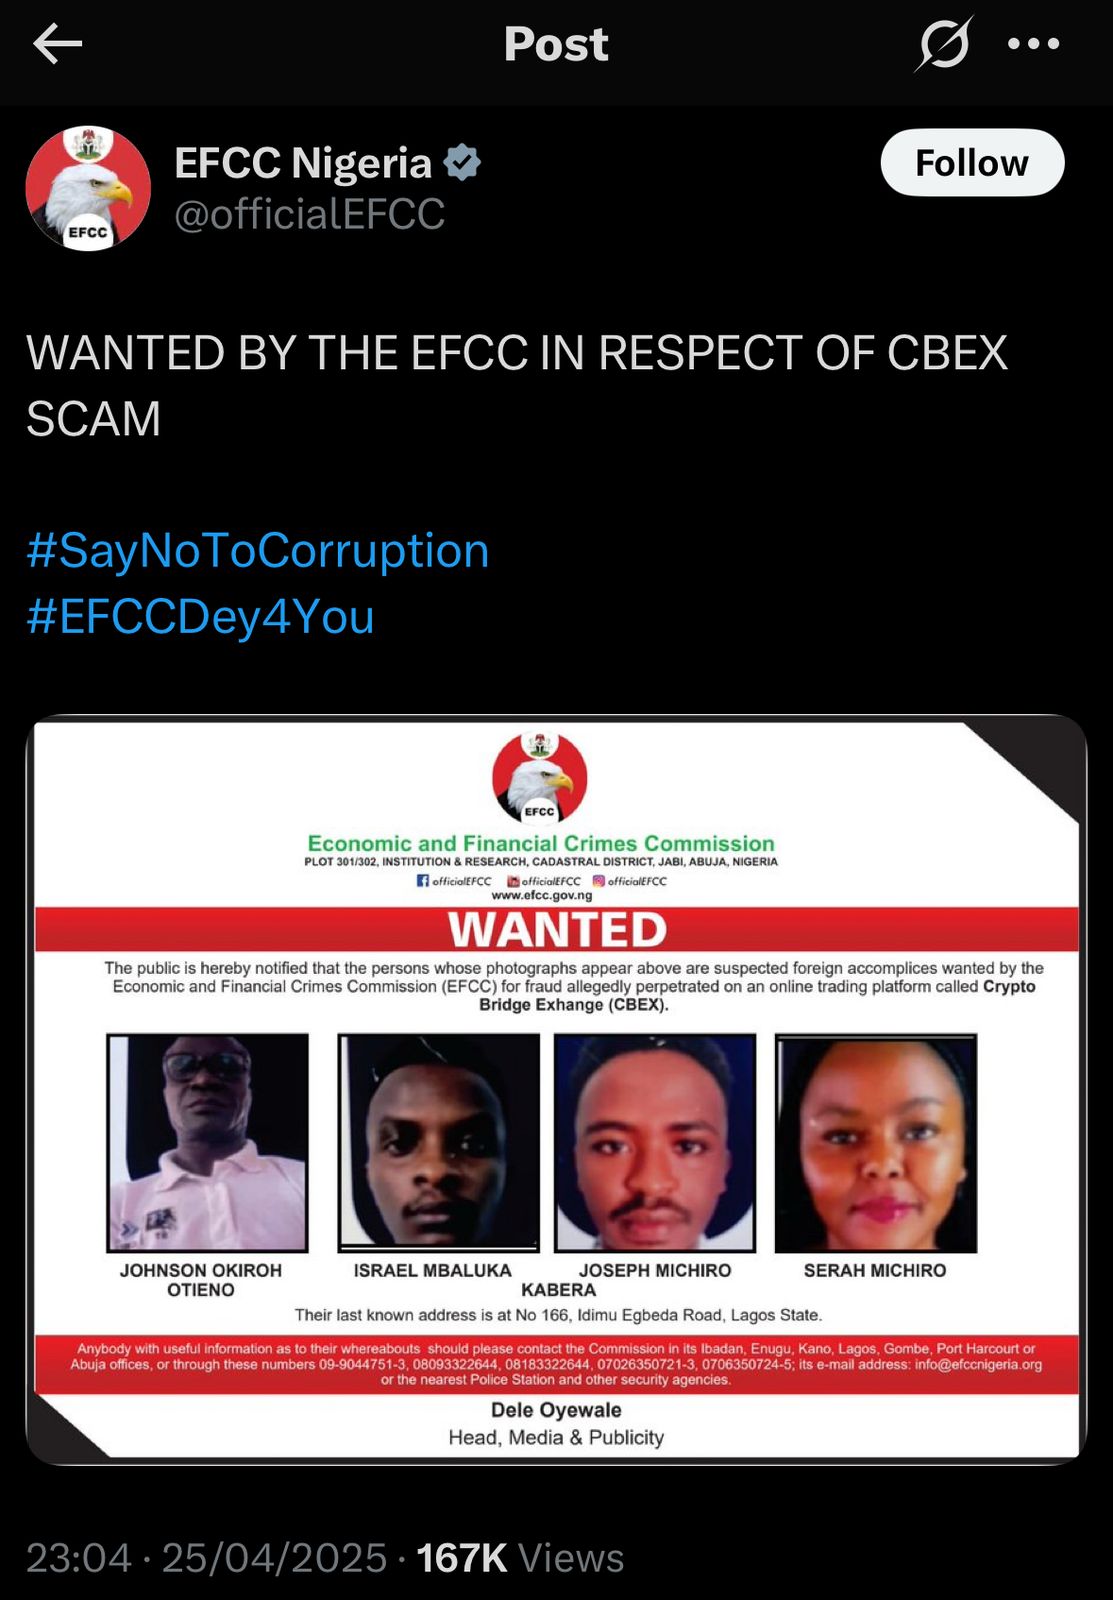Open the EFCC Nigeria eagle profile avatar
This screenshot has width=1113, height=1600.
(88, 188)
